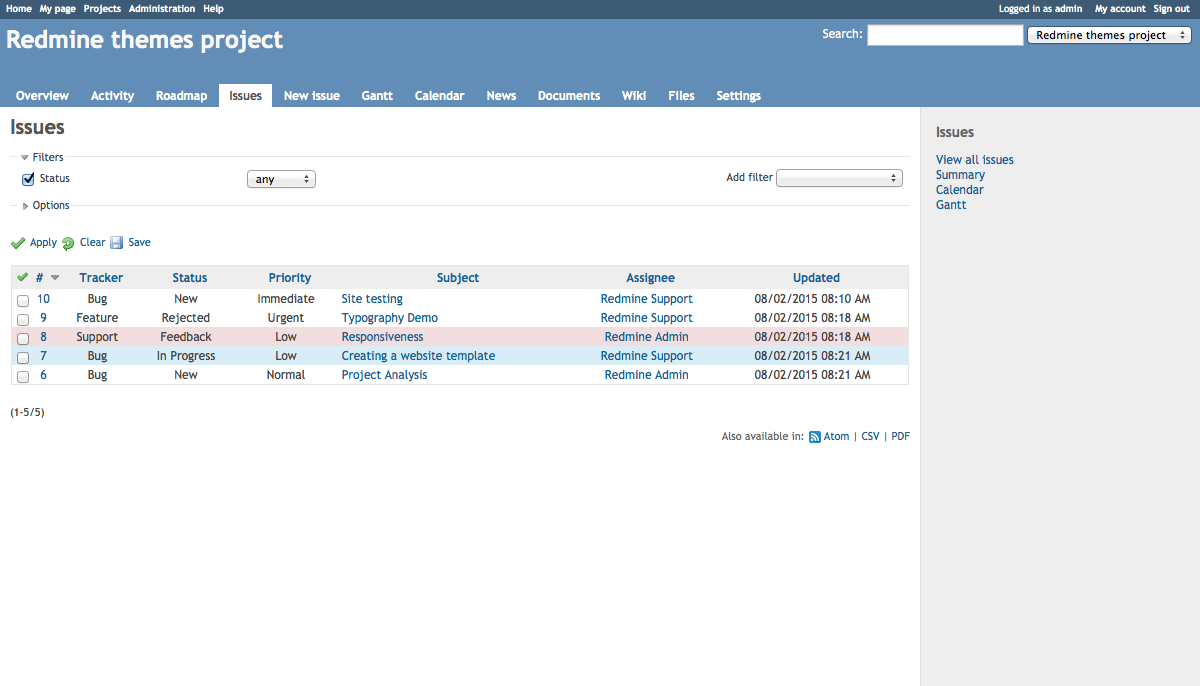The height and width of the screenshot is (686, 1200).
Task: Open Administration in top menu
Action: pos(162,8)
